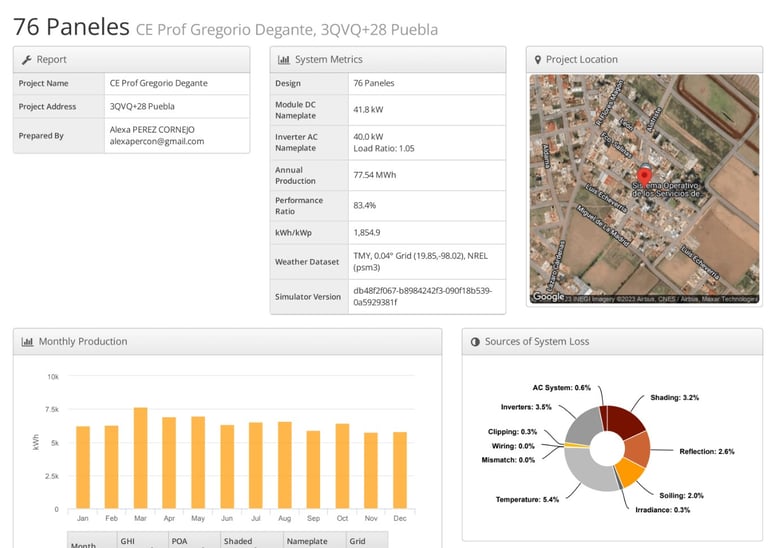This screenshot has width=768, height=548.
Task: Click the 'Prepared By' row label
Action: (41, 136)
